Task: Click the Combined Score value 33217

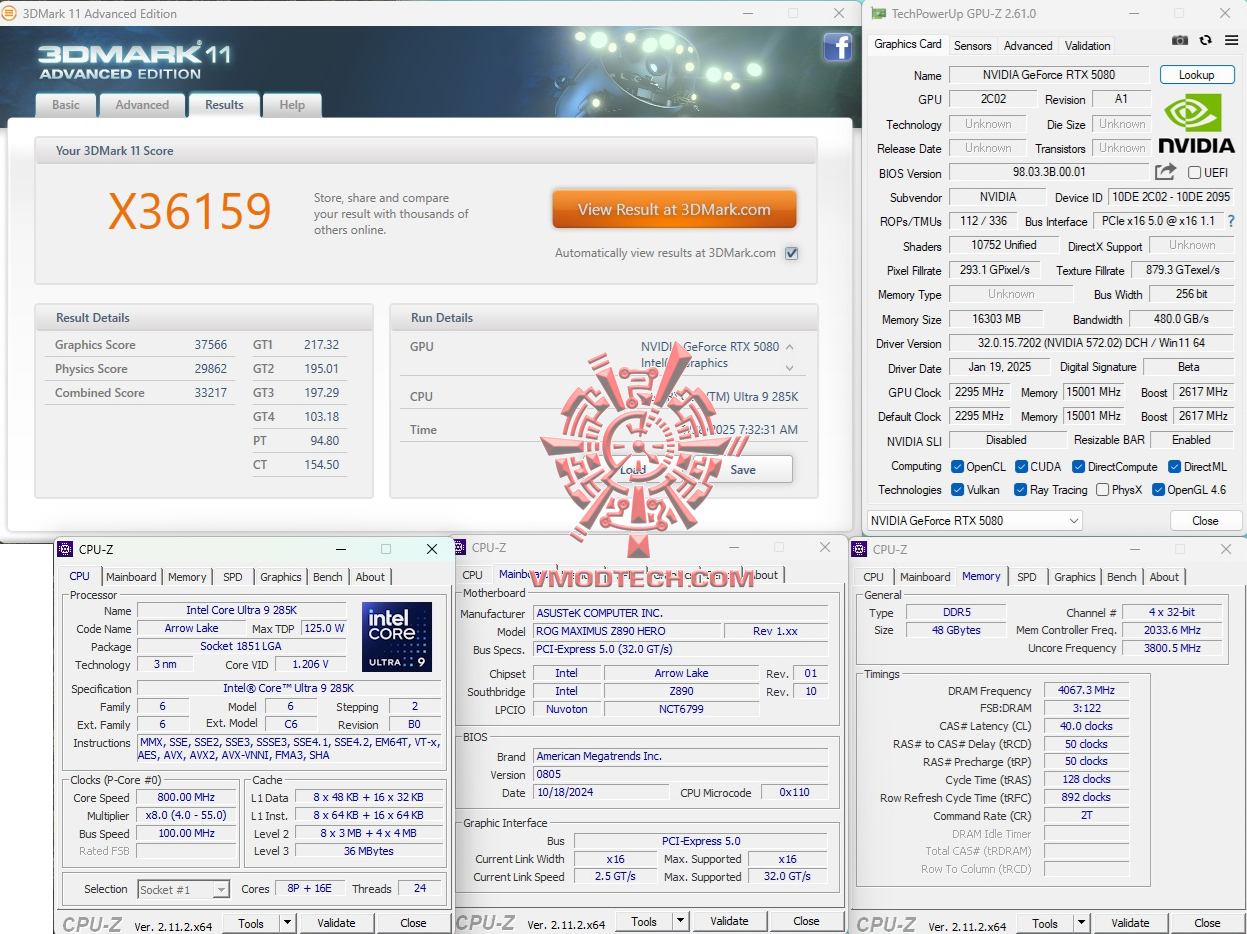Action: (x=211, y=393)
